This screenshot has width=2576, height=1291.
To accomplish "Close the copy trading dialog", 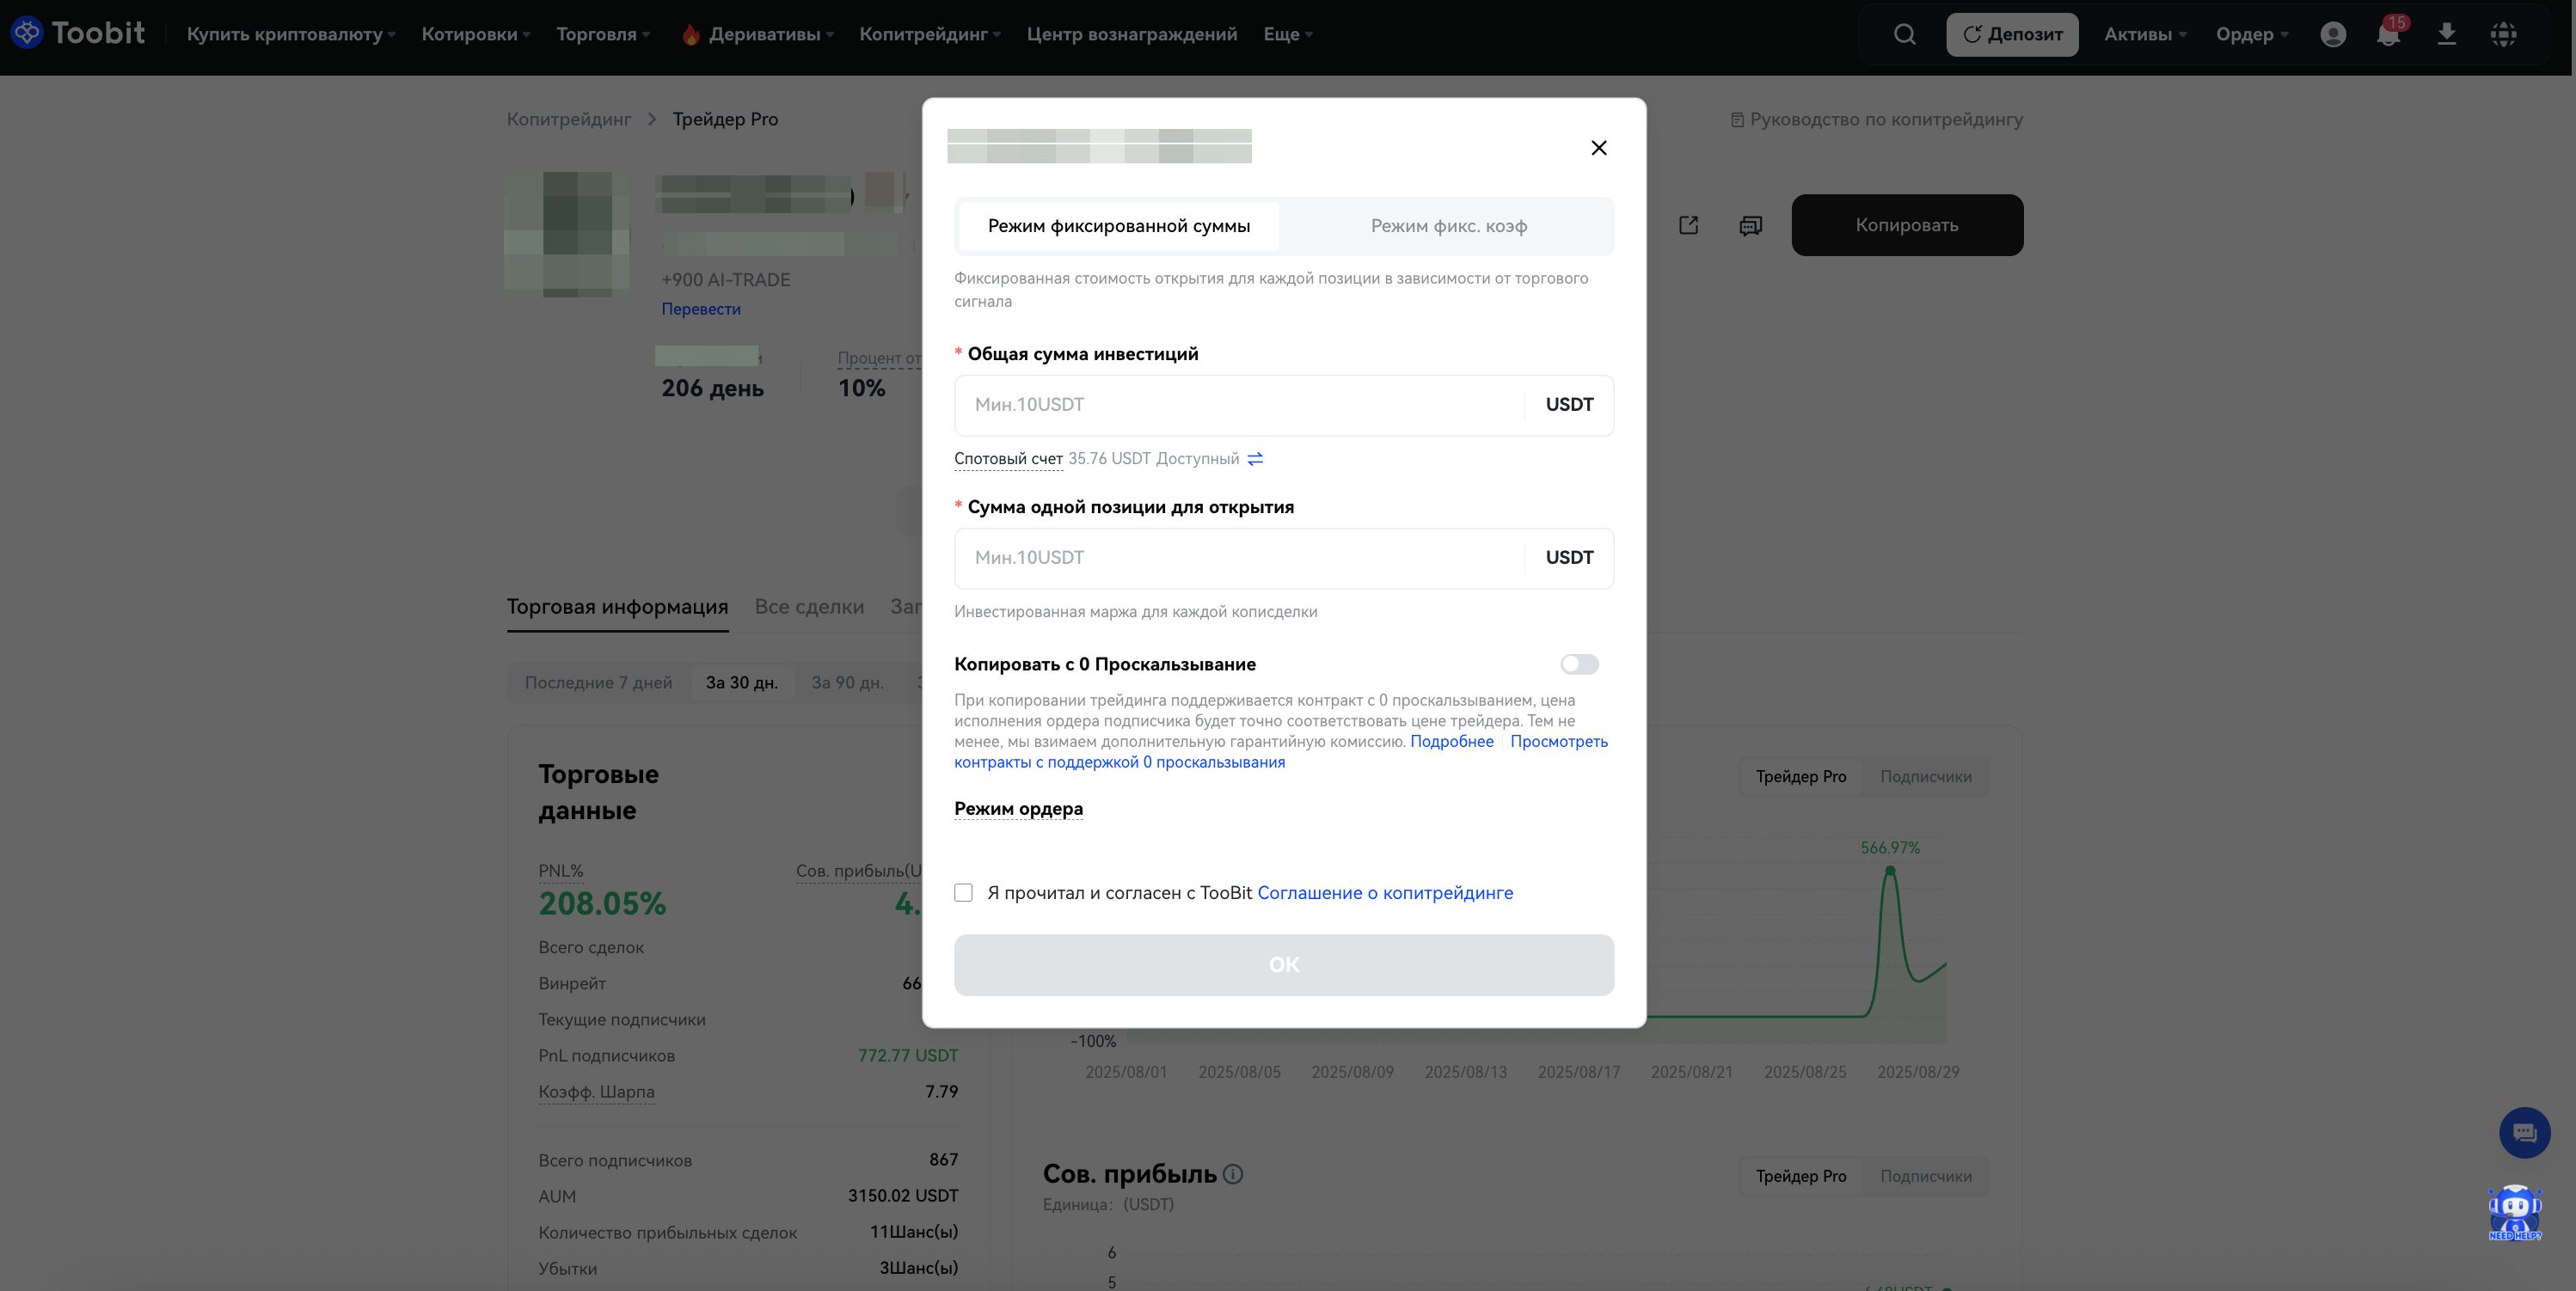I will pos(1598,148).
